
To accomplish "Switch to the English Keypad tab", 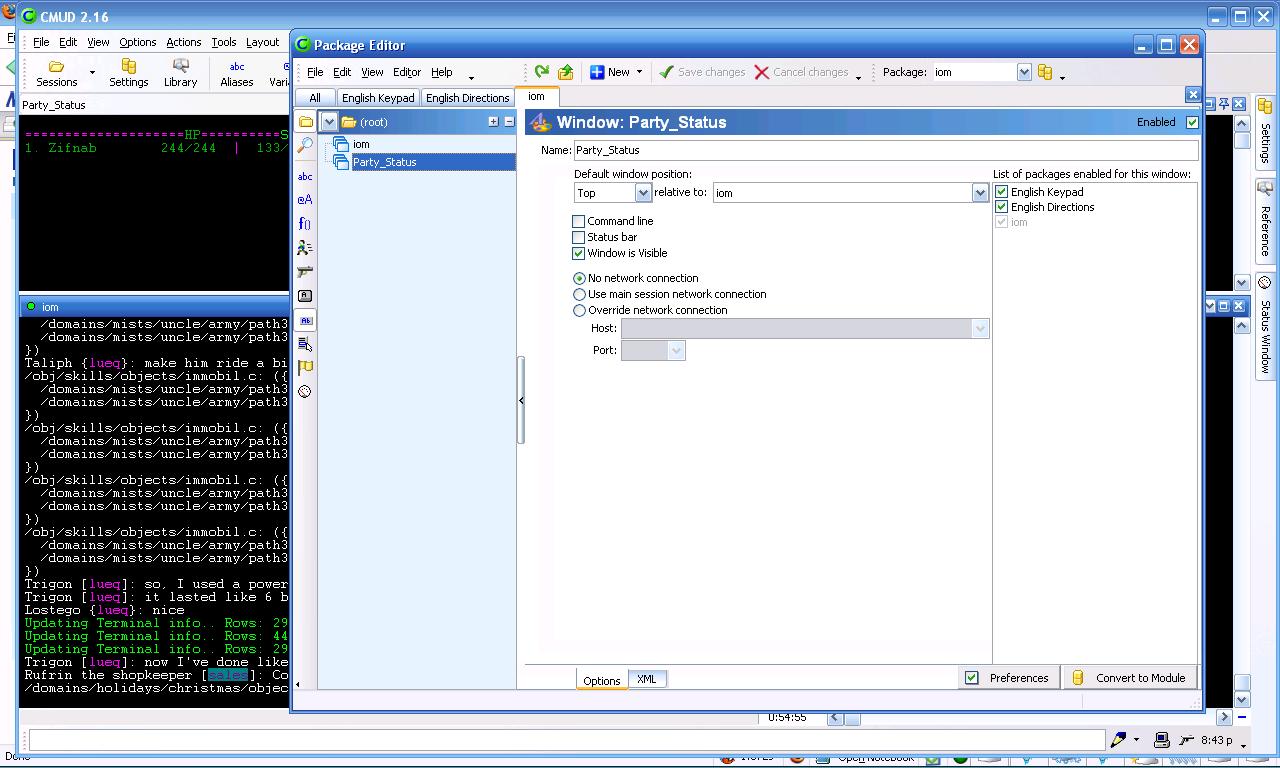I will (x=378, y=98).
